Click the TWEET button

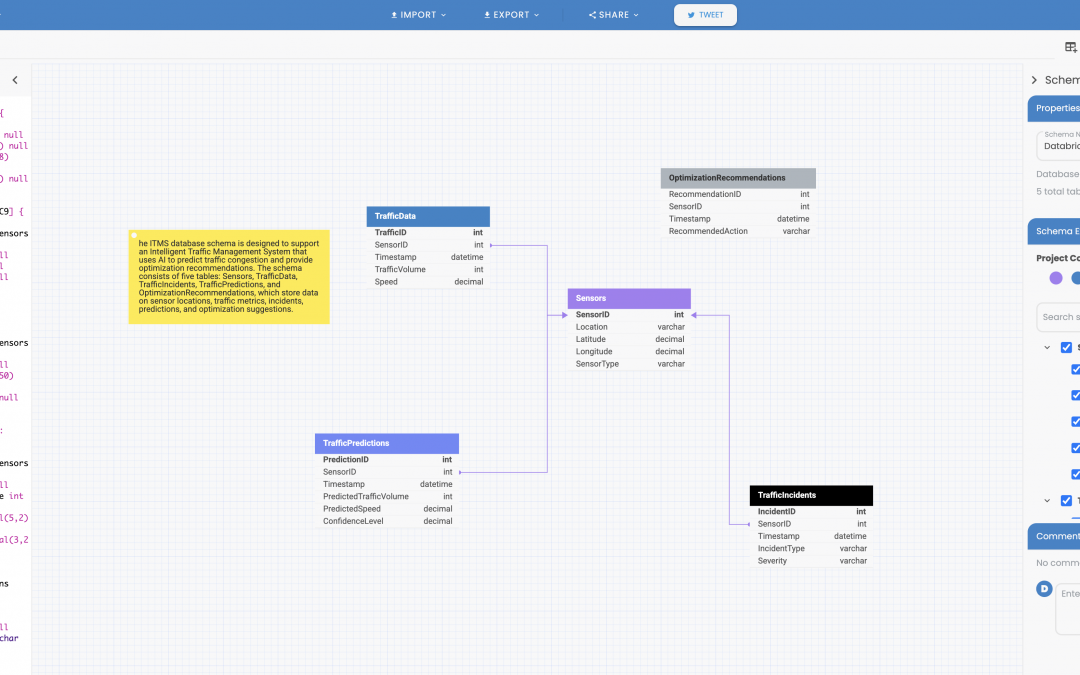coord(705,15)
